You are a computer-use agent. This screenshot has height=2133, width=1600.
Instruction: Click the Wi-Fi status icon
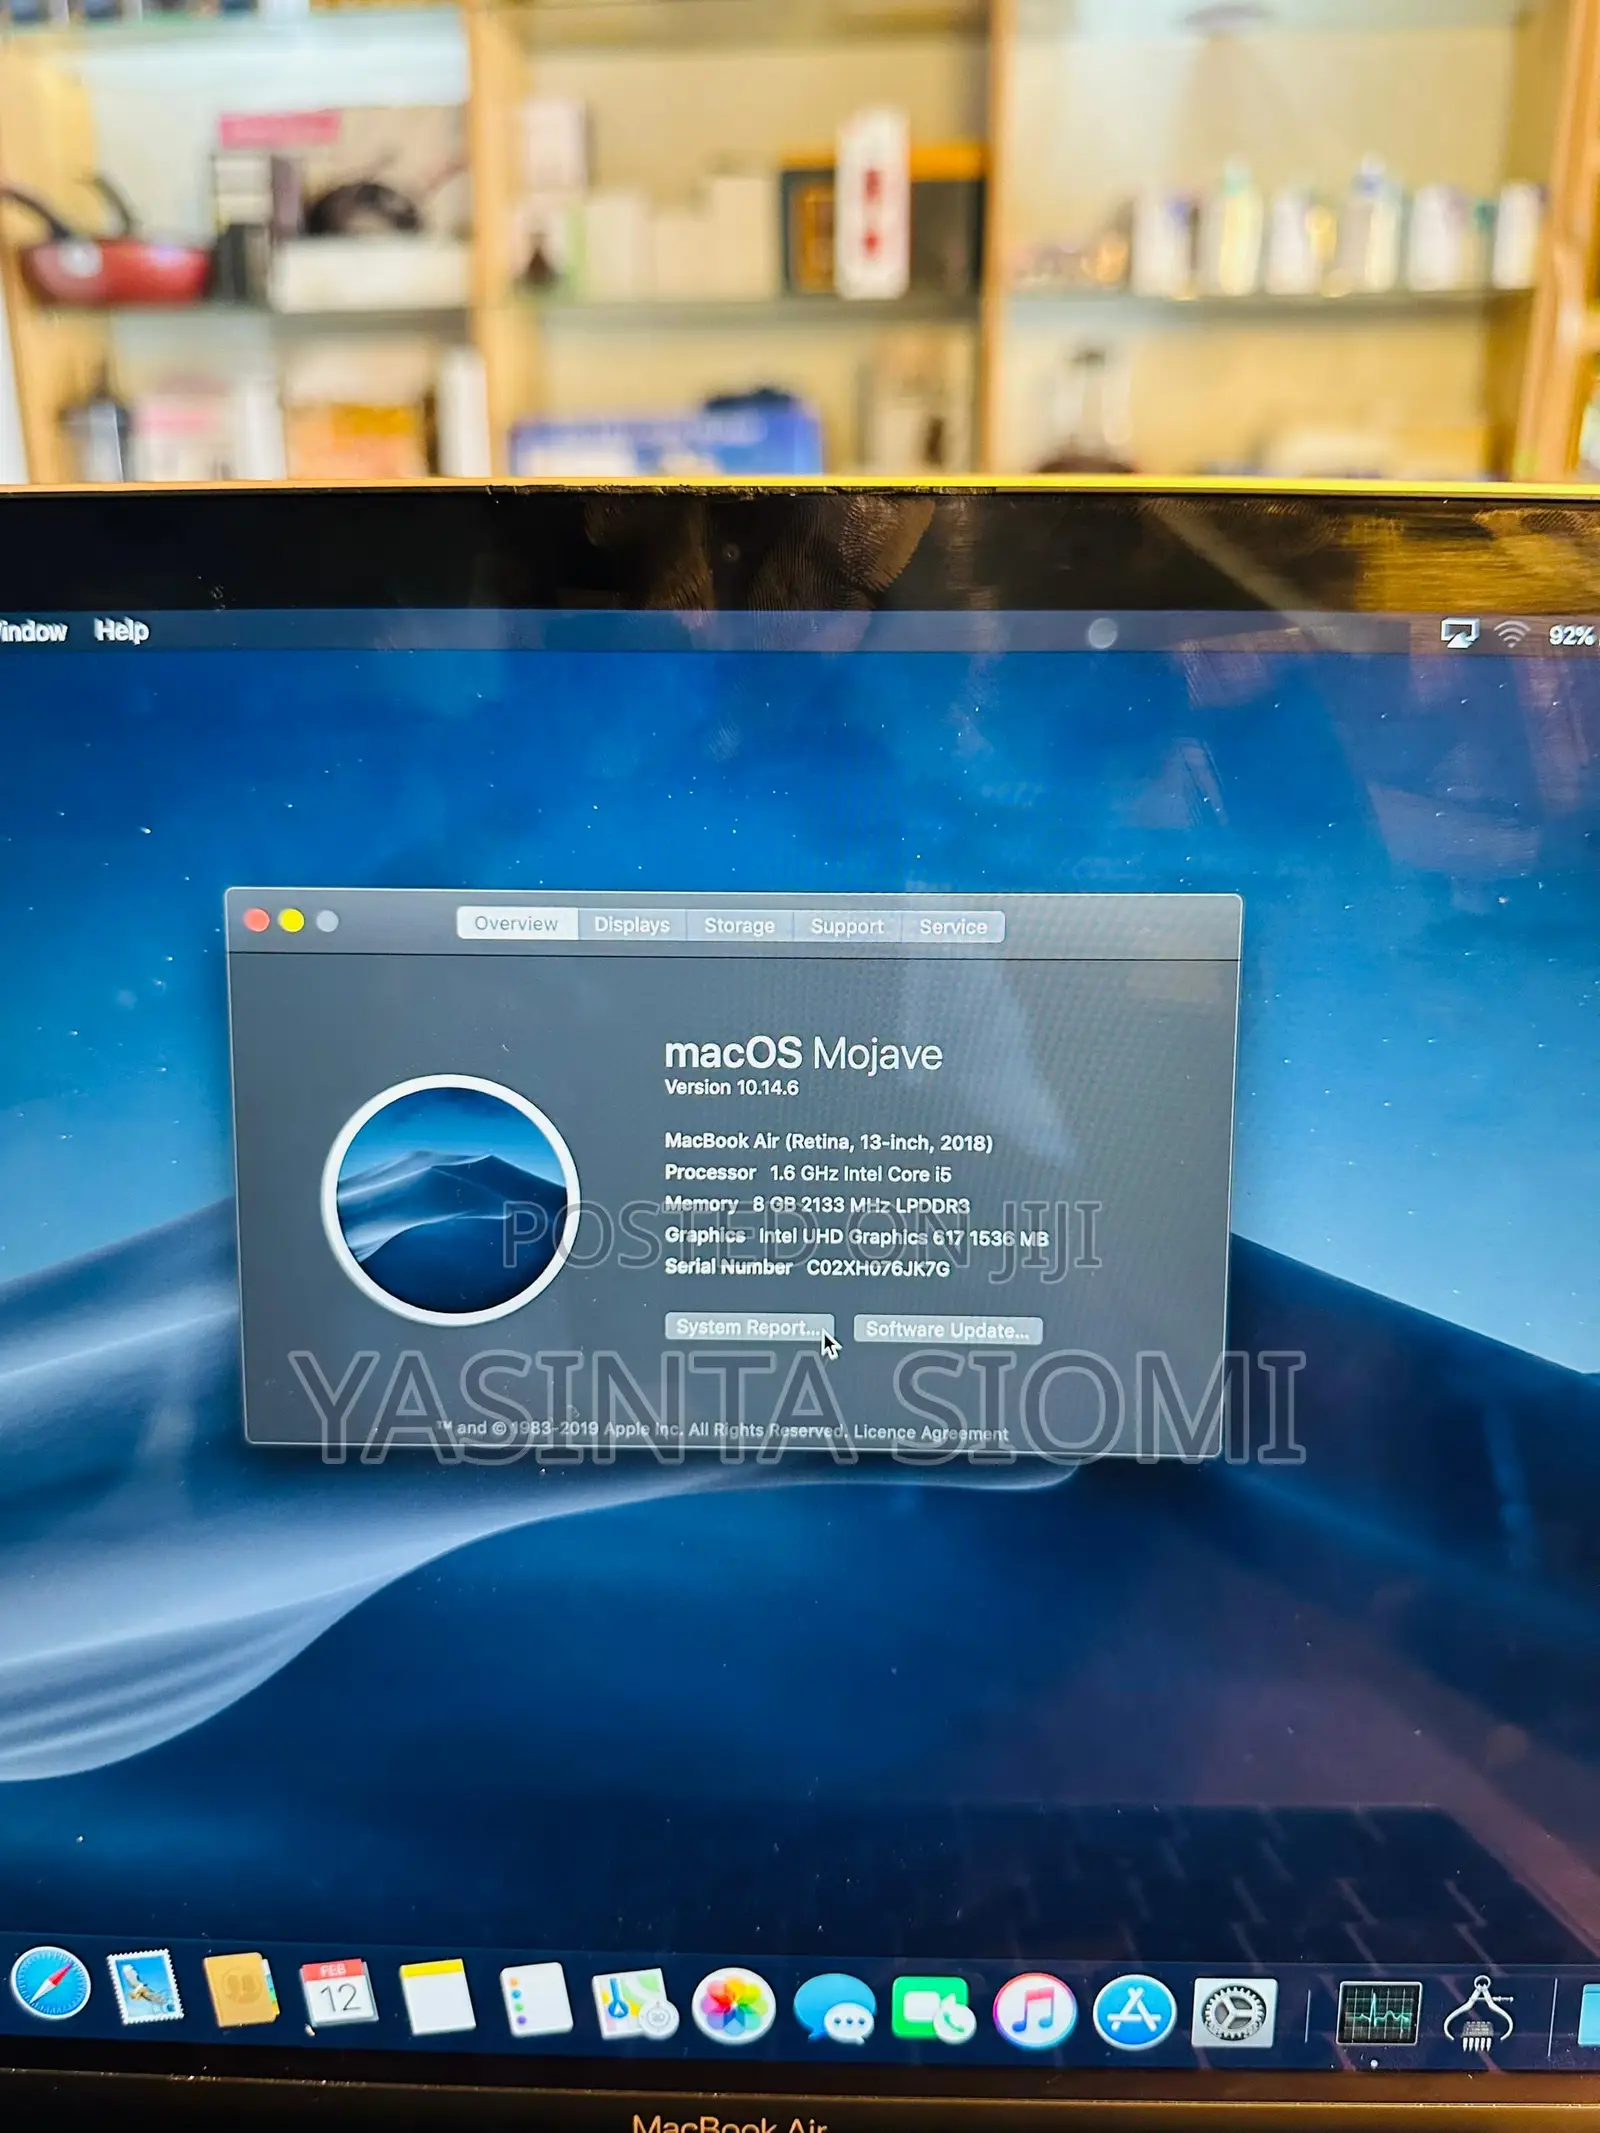pyautogui.click(x=1512, y=634)
